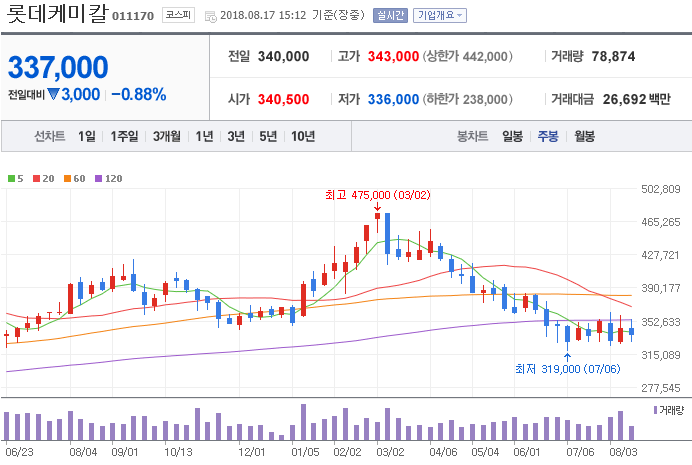Click the stock code 011170
The height and width of the screenshot is (465, 692).
[133, 16]
